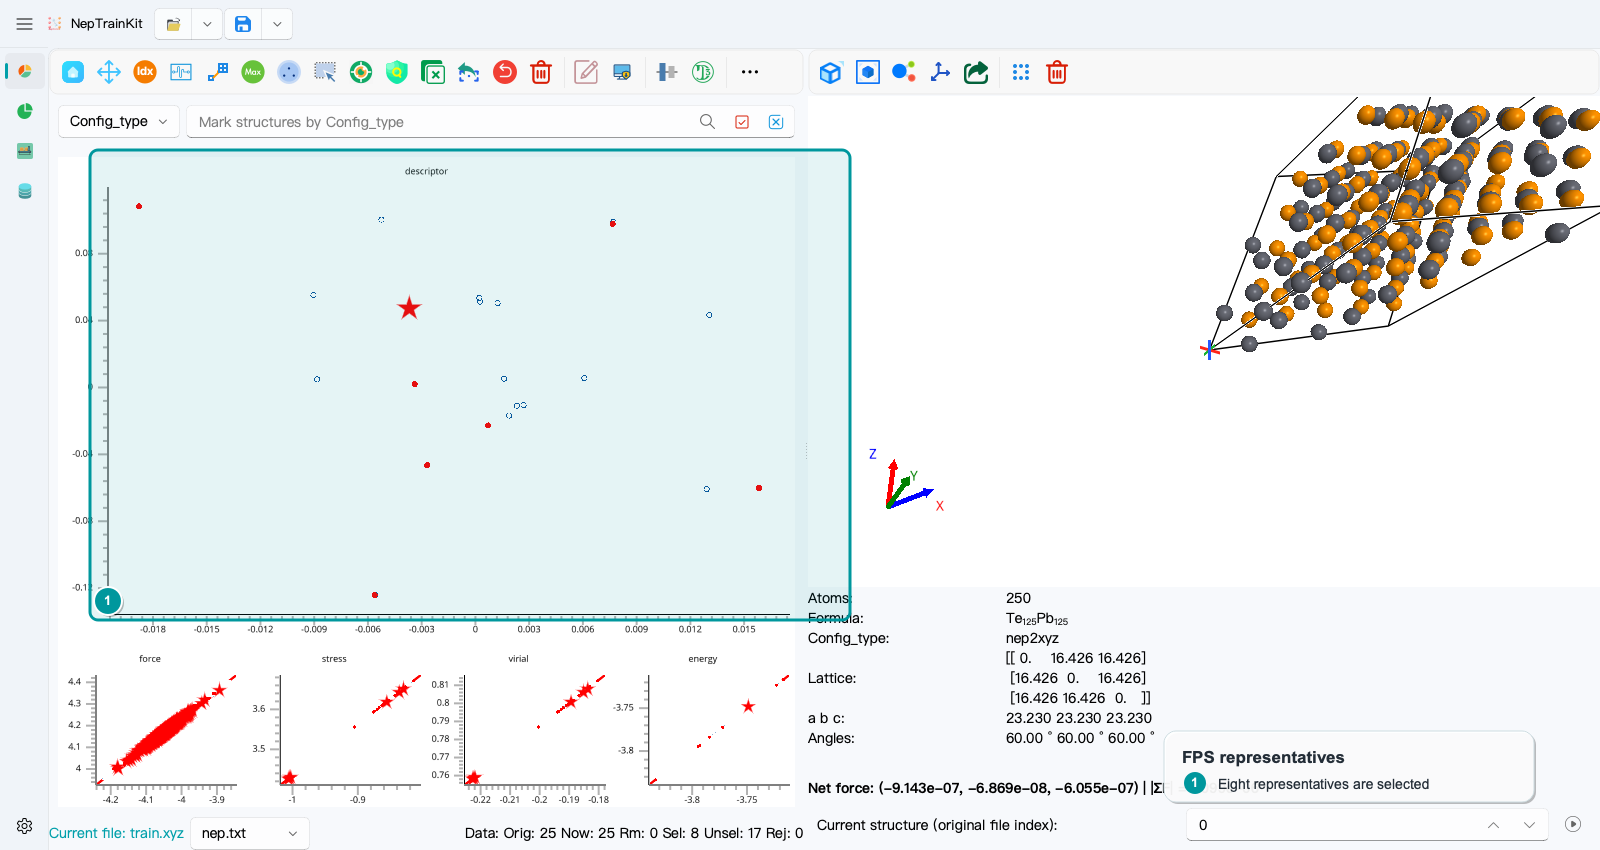Click the show bonds atoms icon
The image size is (1600, 850).
904,72
